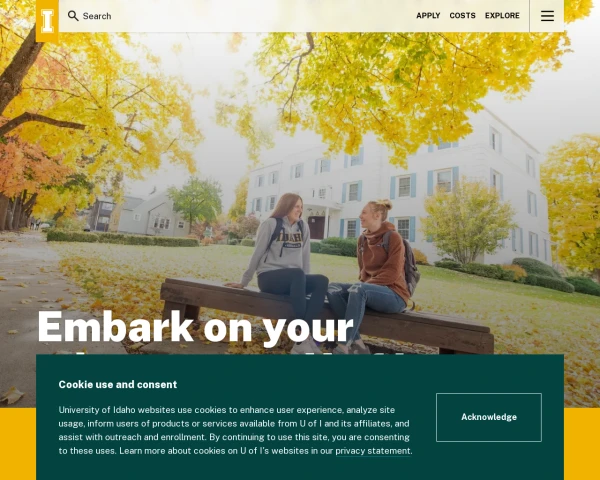The width and height of the screenshot is (600, 480).
Task: Open the privacy statement link
Action: pos(373,451)
